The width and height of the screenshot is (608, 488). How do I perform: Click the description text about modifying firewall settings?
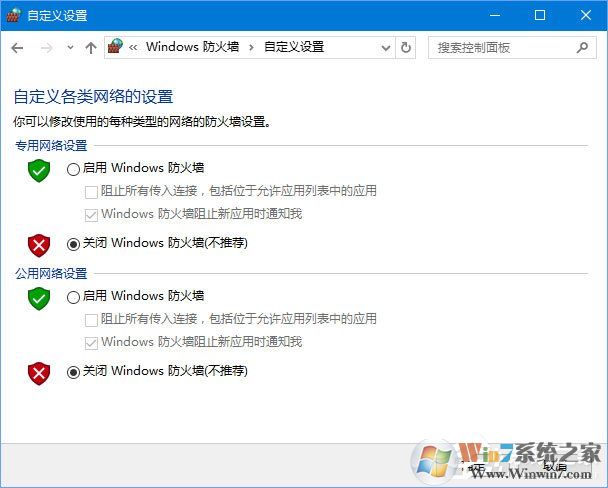click(142, 122)
